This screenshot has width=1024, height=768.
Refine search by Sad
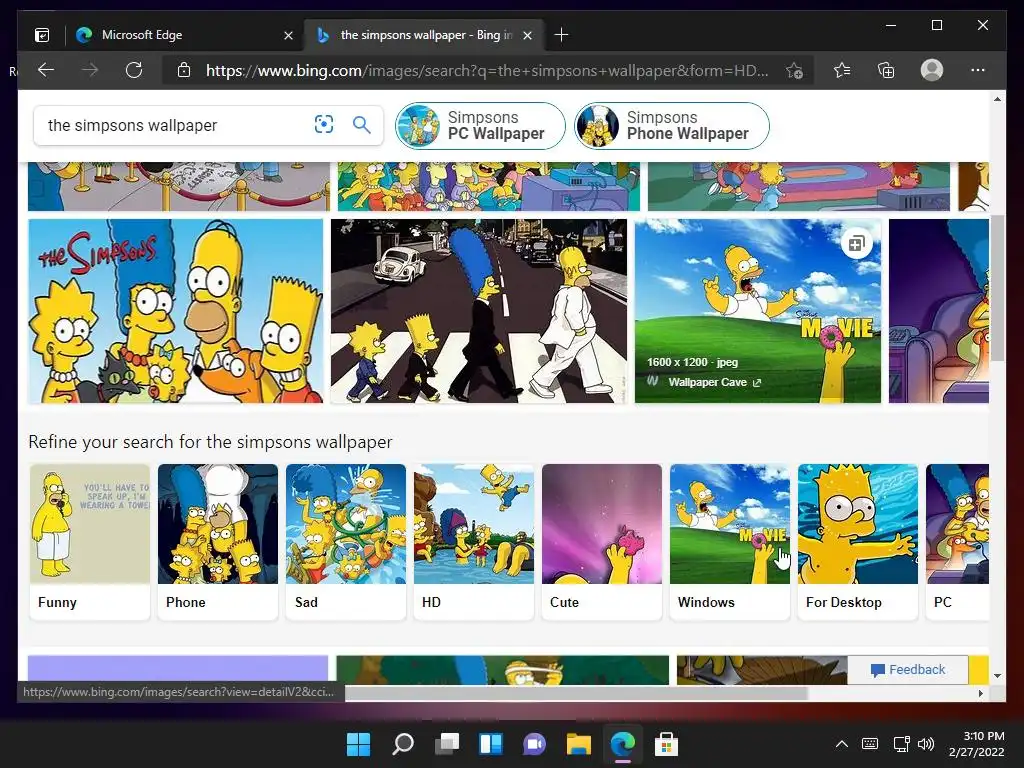345,541
